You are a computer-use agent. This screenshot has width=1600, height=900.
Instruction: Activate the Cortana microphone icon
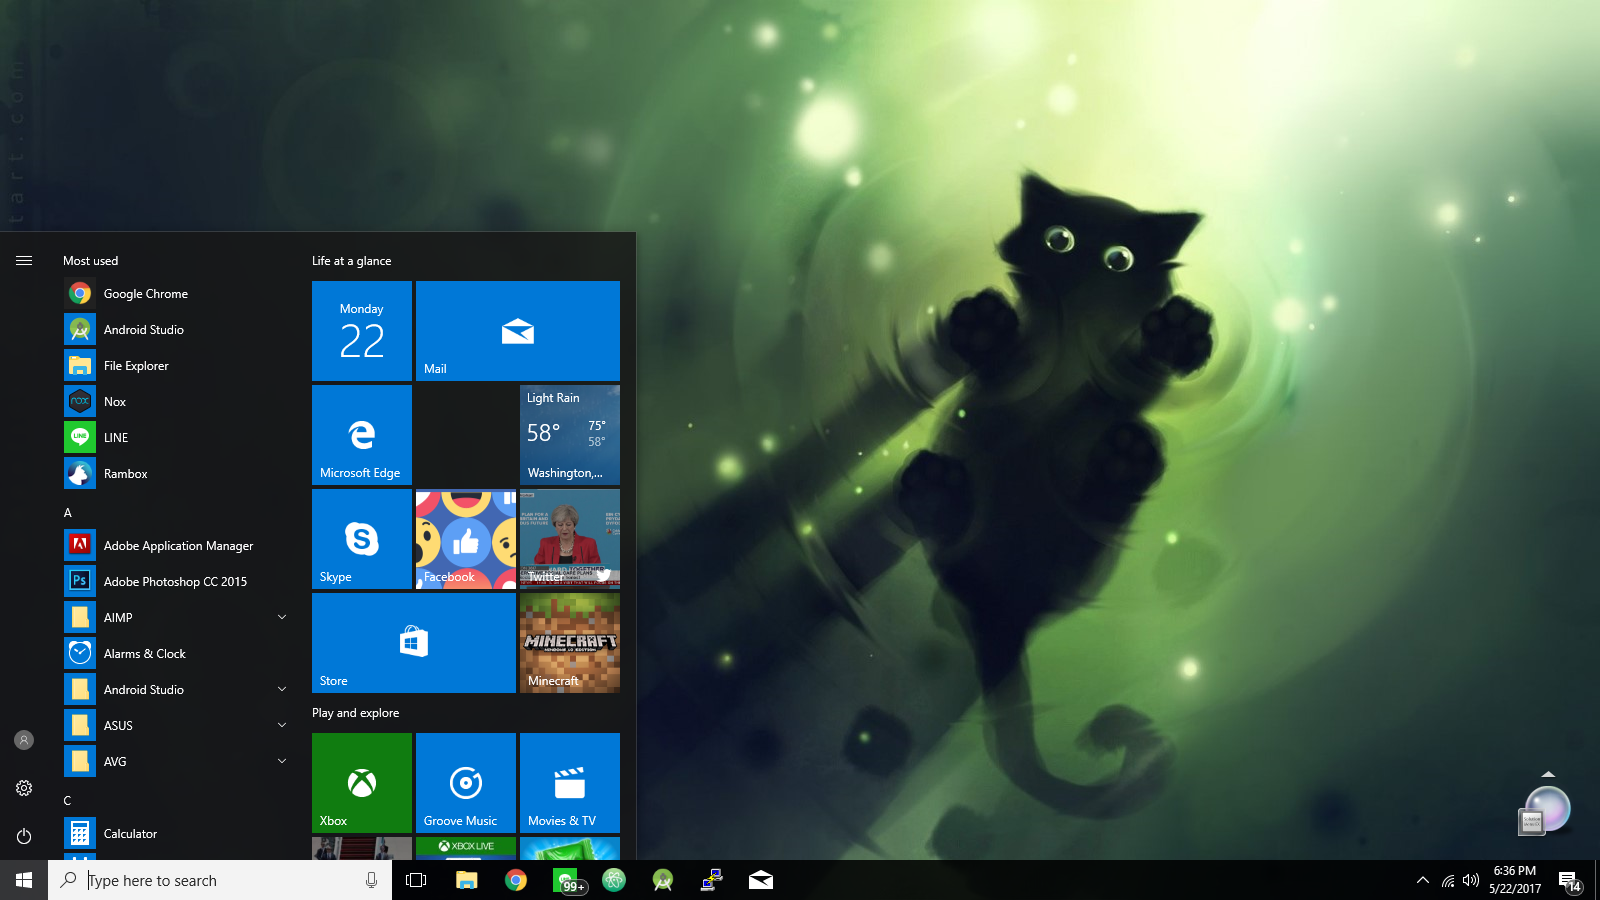[371, 880]
